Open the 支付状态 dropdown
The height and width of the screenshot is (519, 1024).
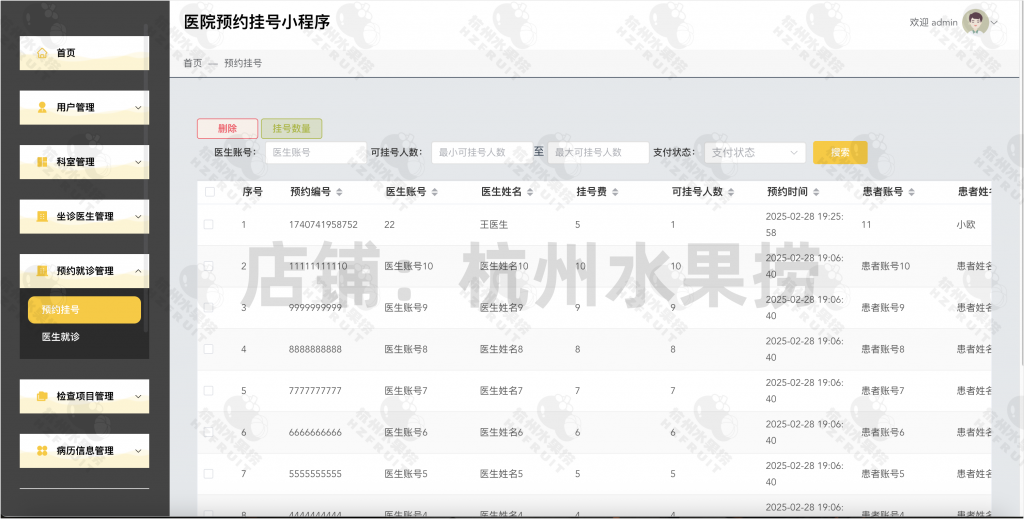(754, 153)
